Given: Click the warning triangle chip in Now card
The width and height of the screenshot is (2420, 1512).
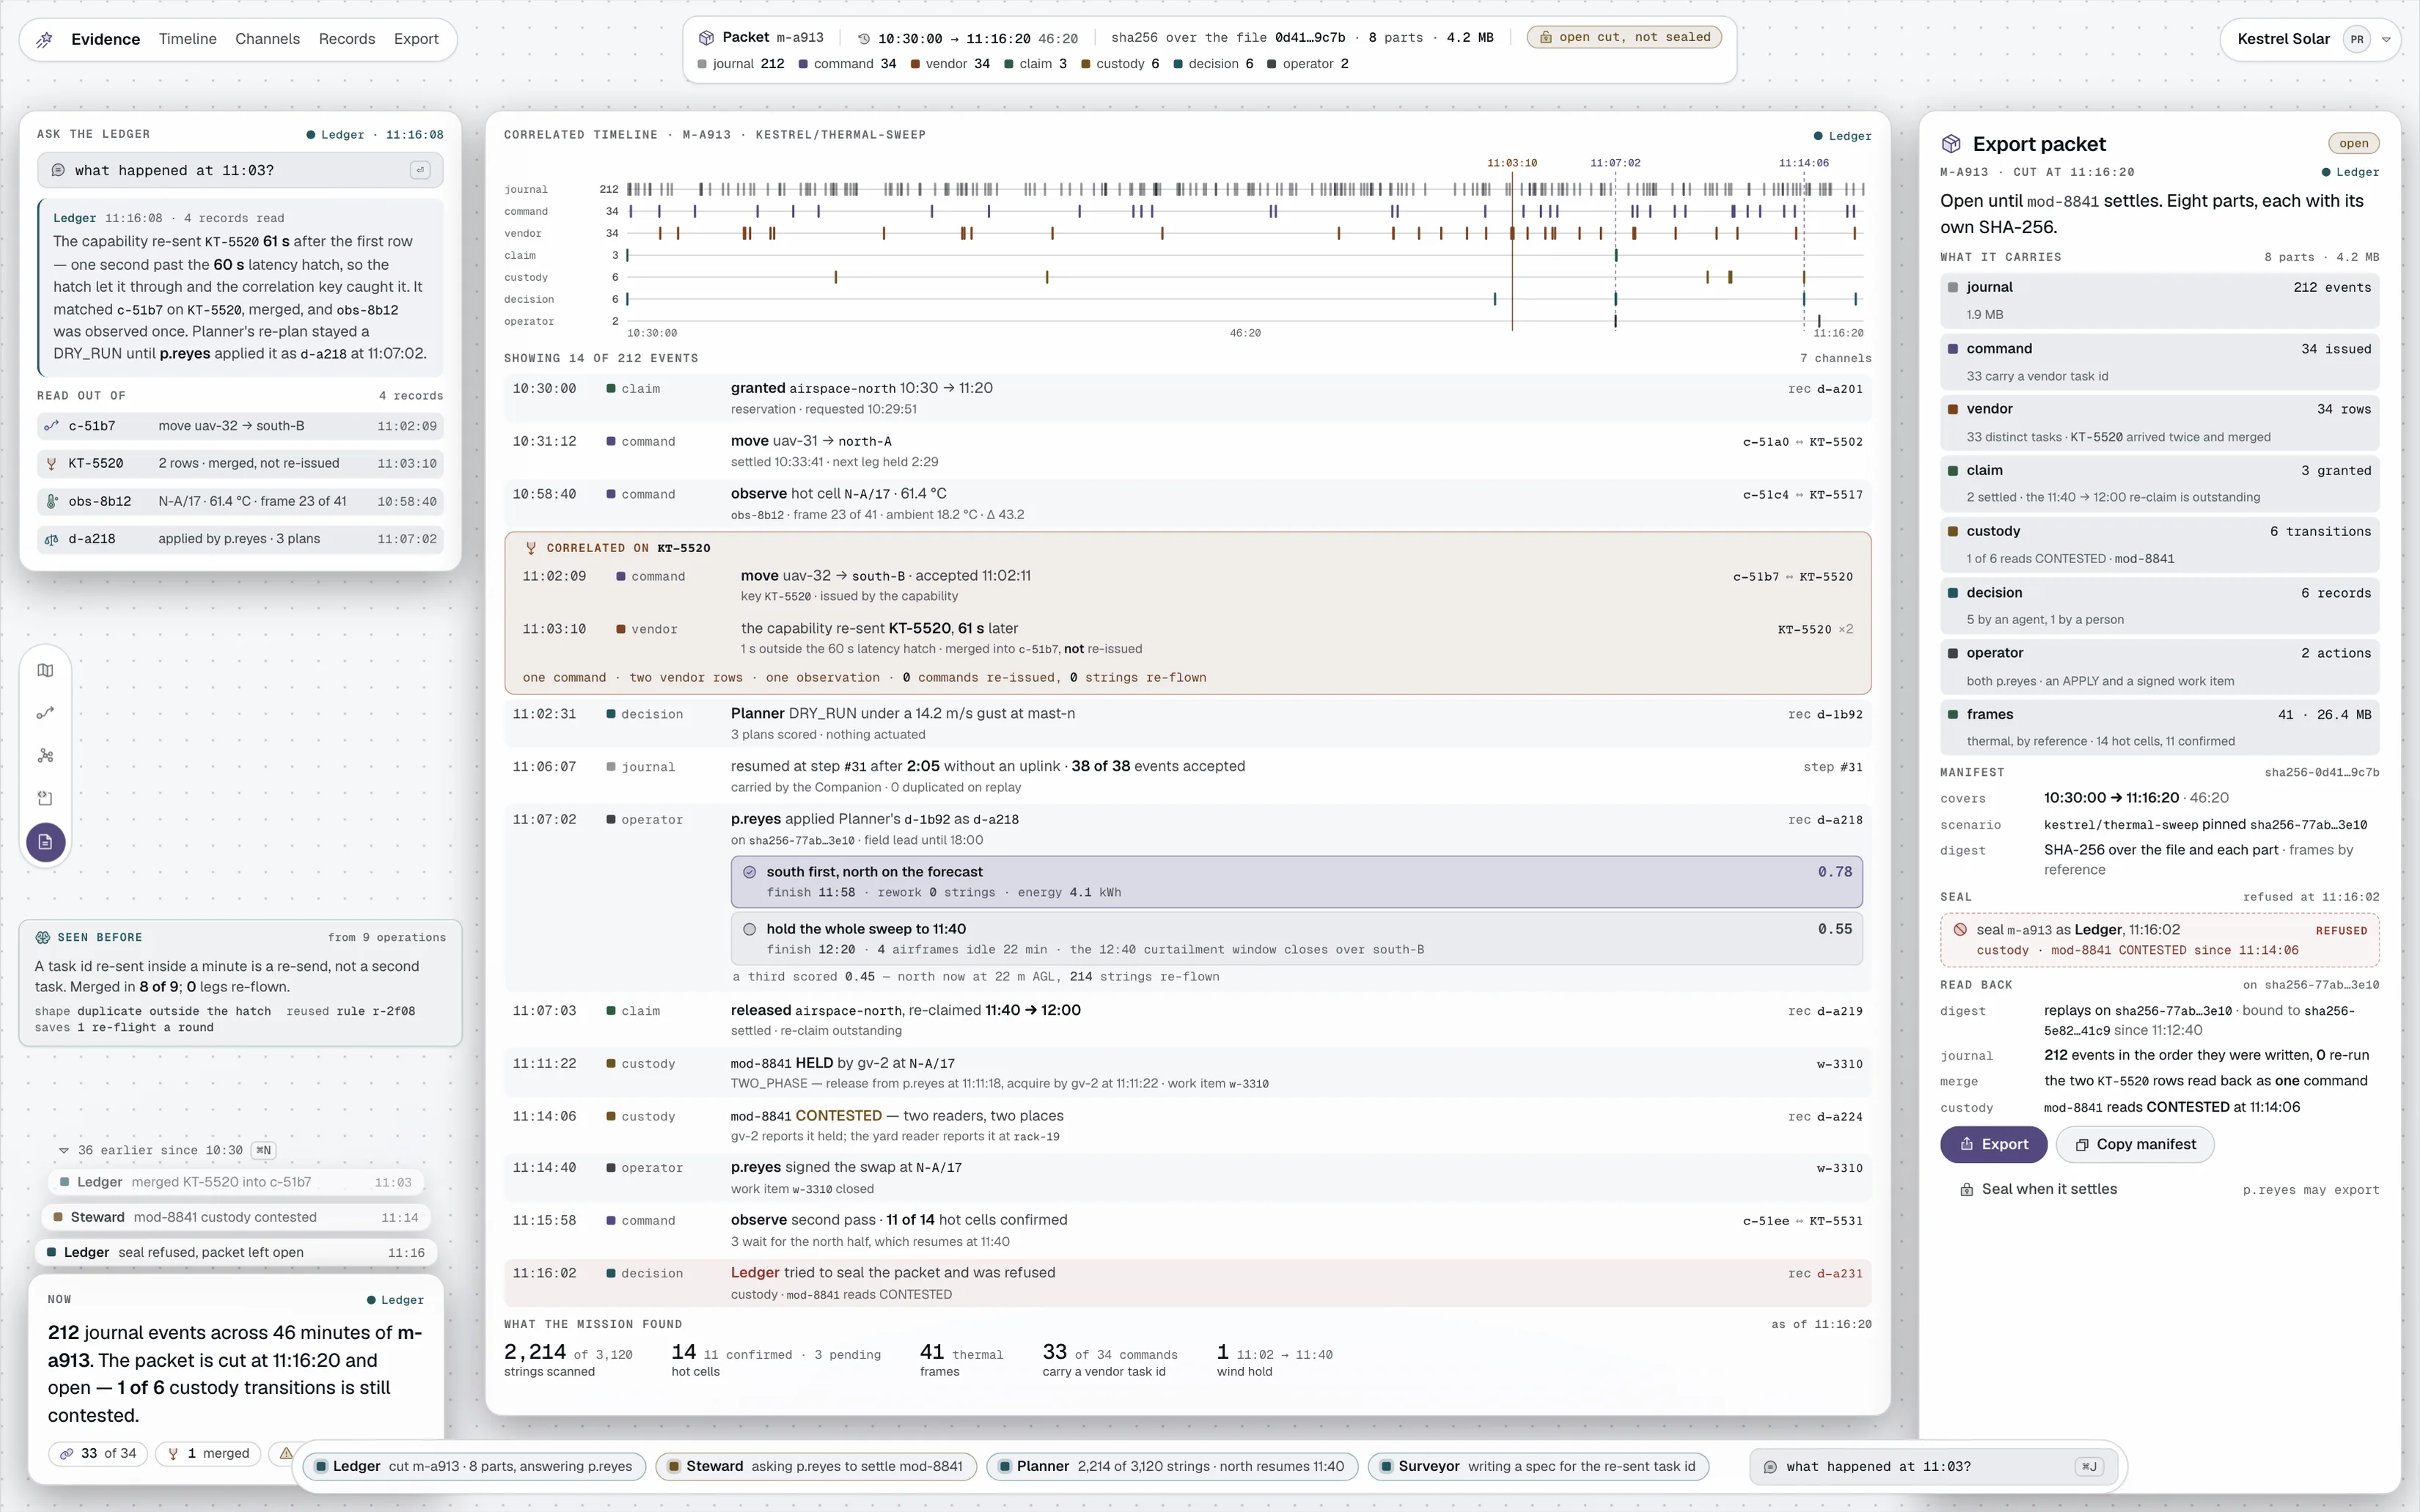Looking at the screenshot, I should [x=286, y=1453].
